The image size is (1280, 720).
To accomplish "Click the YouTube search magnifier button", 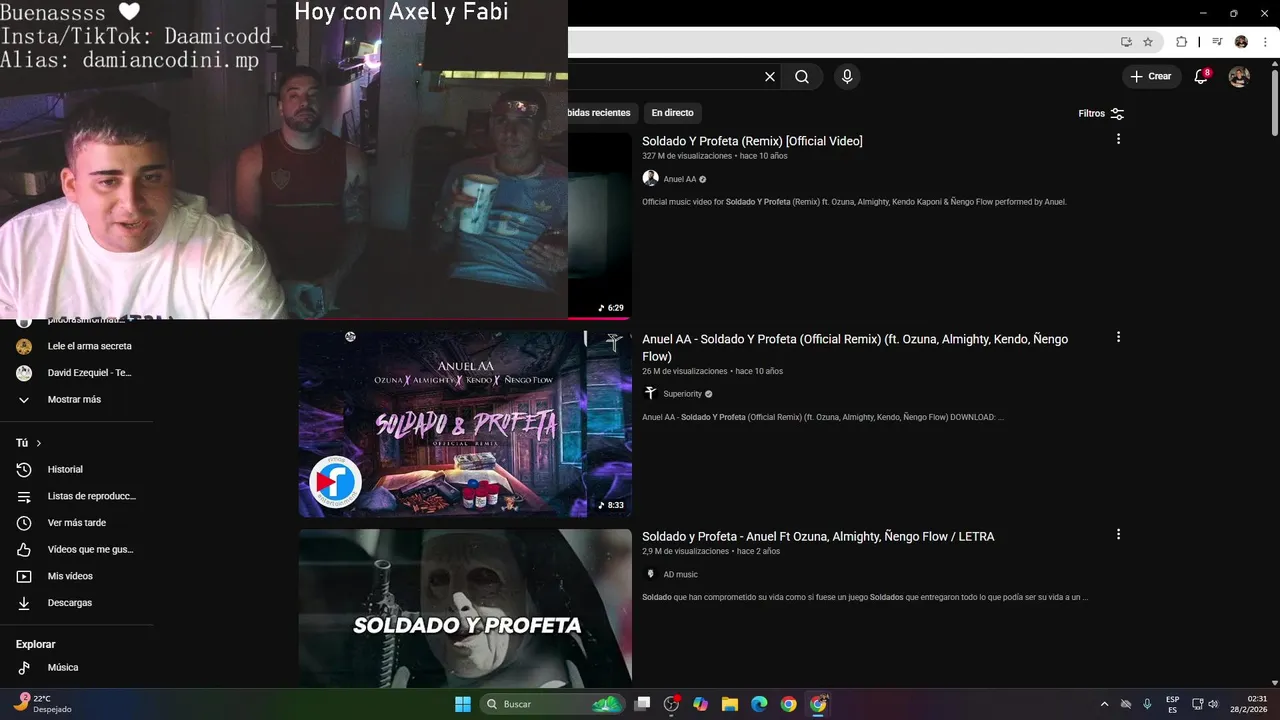I will coord(802,77).
